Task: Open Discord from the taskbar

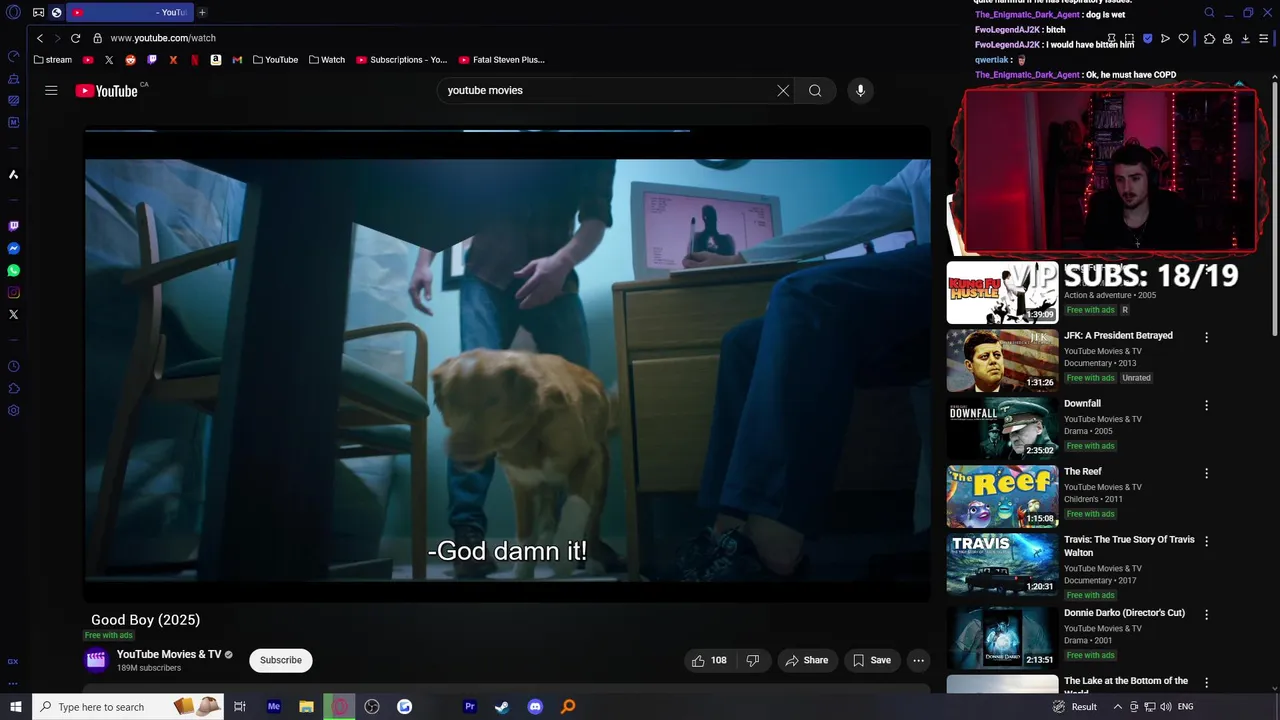Action: tap(535, 707)
